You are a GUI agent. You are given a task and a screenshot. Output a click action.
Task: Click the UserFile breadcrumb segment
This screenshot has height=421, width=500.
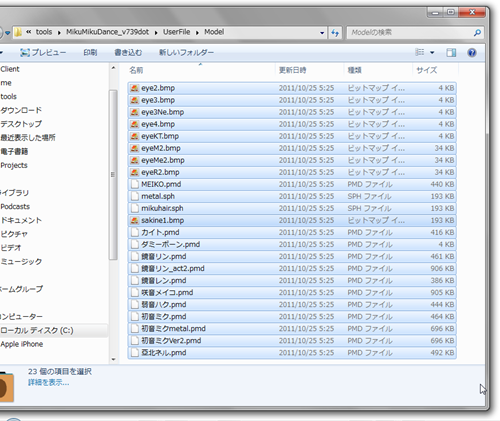point(176,32)
